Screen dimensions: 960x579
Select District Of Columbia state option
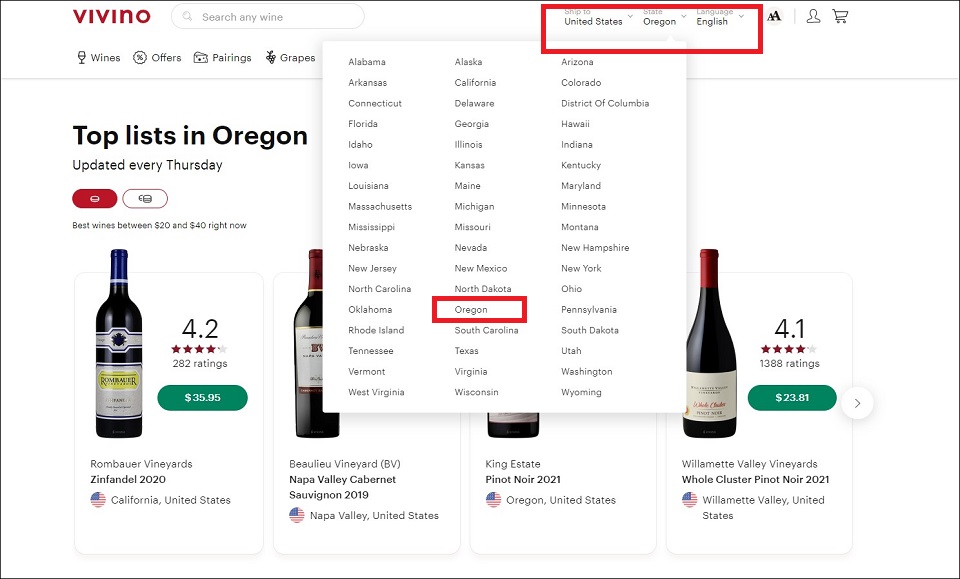tap(605, 103)
